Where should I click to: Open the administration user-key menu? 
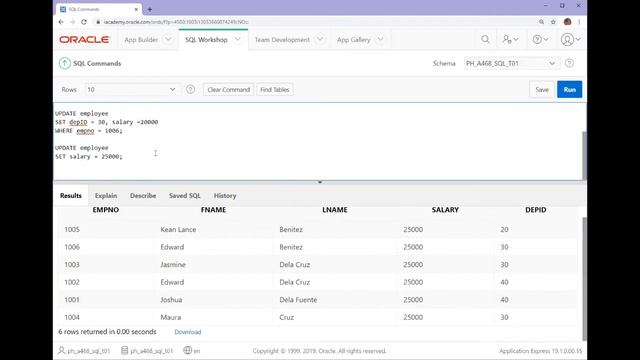click(510, 39)
